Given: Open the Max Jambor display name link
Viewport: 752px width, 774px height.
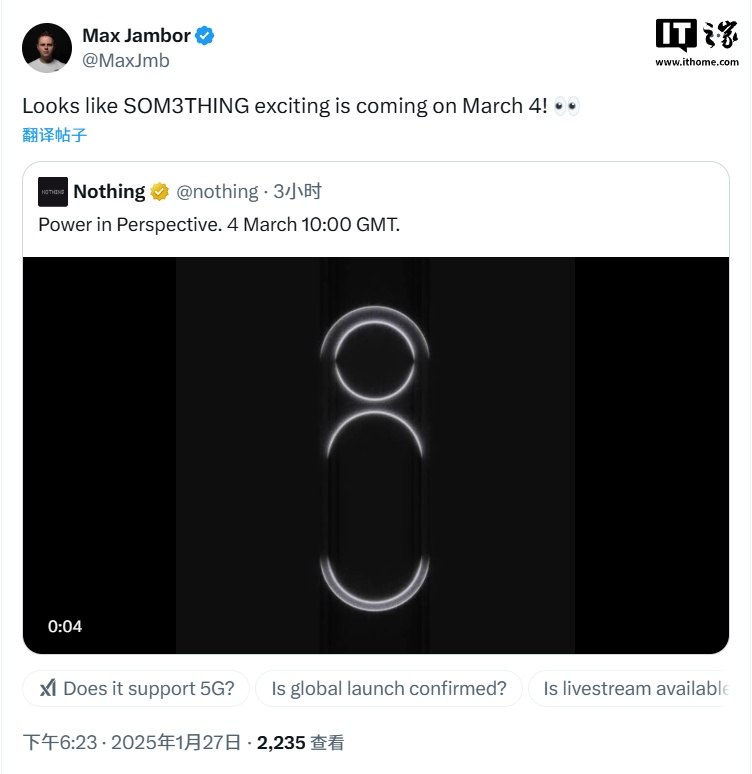Looking at the screenshot, I should 136,36.
